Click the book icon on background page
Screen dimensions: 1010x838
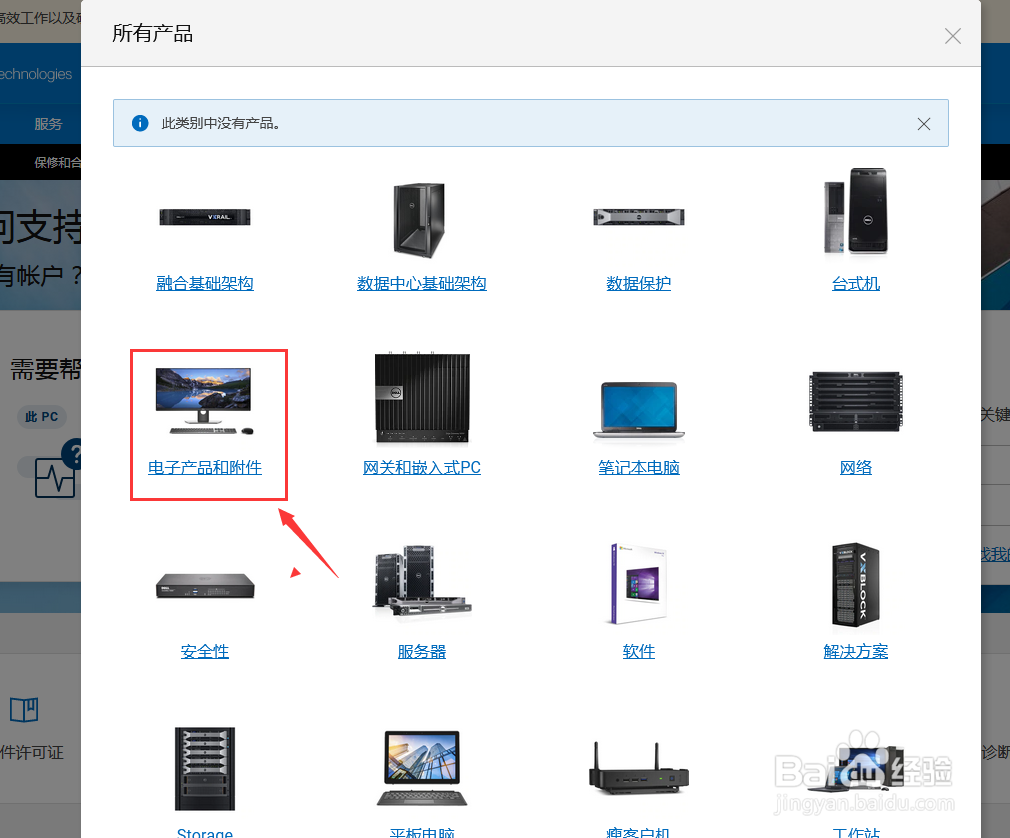click(x=24, y=710)
